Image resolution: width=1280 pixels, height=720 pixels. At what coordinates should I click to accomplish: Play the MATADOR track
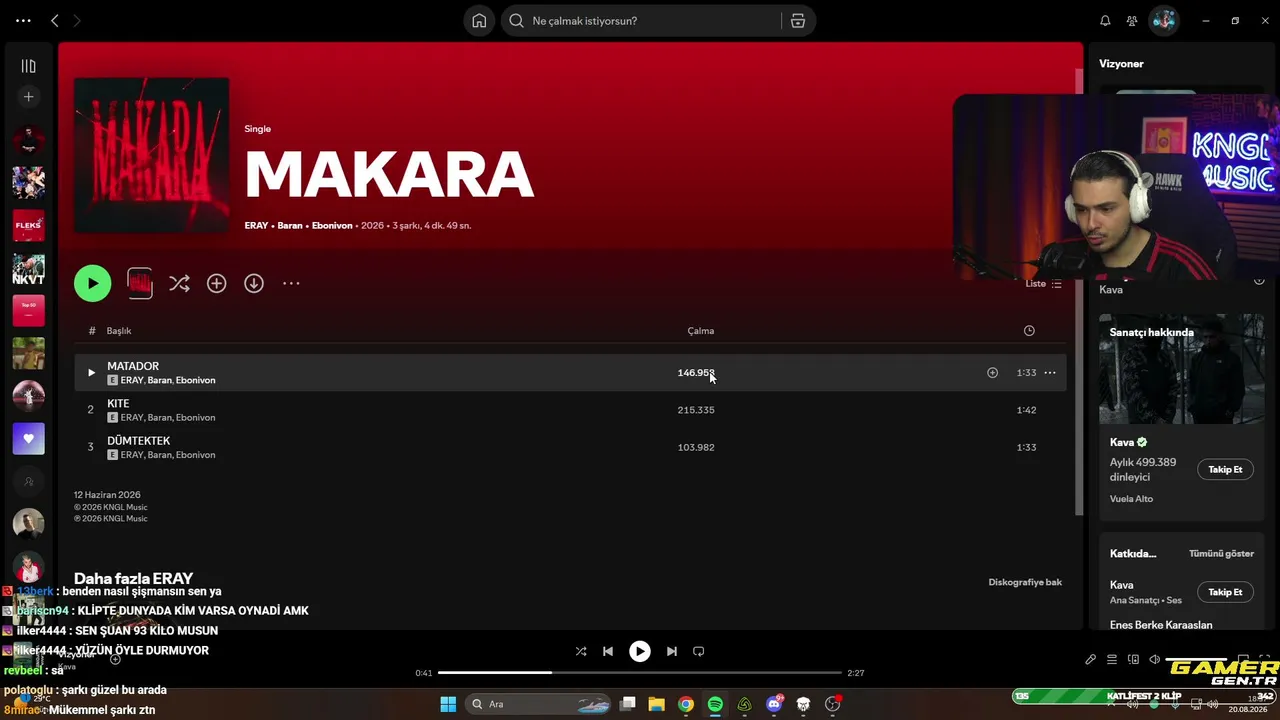coord(91,373)
